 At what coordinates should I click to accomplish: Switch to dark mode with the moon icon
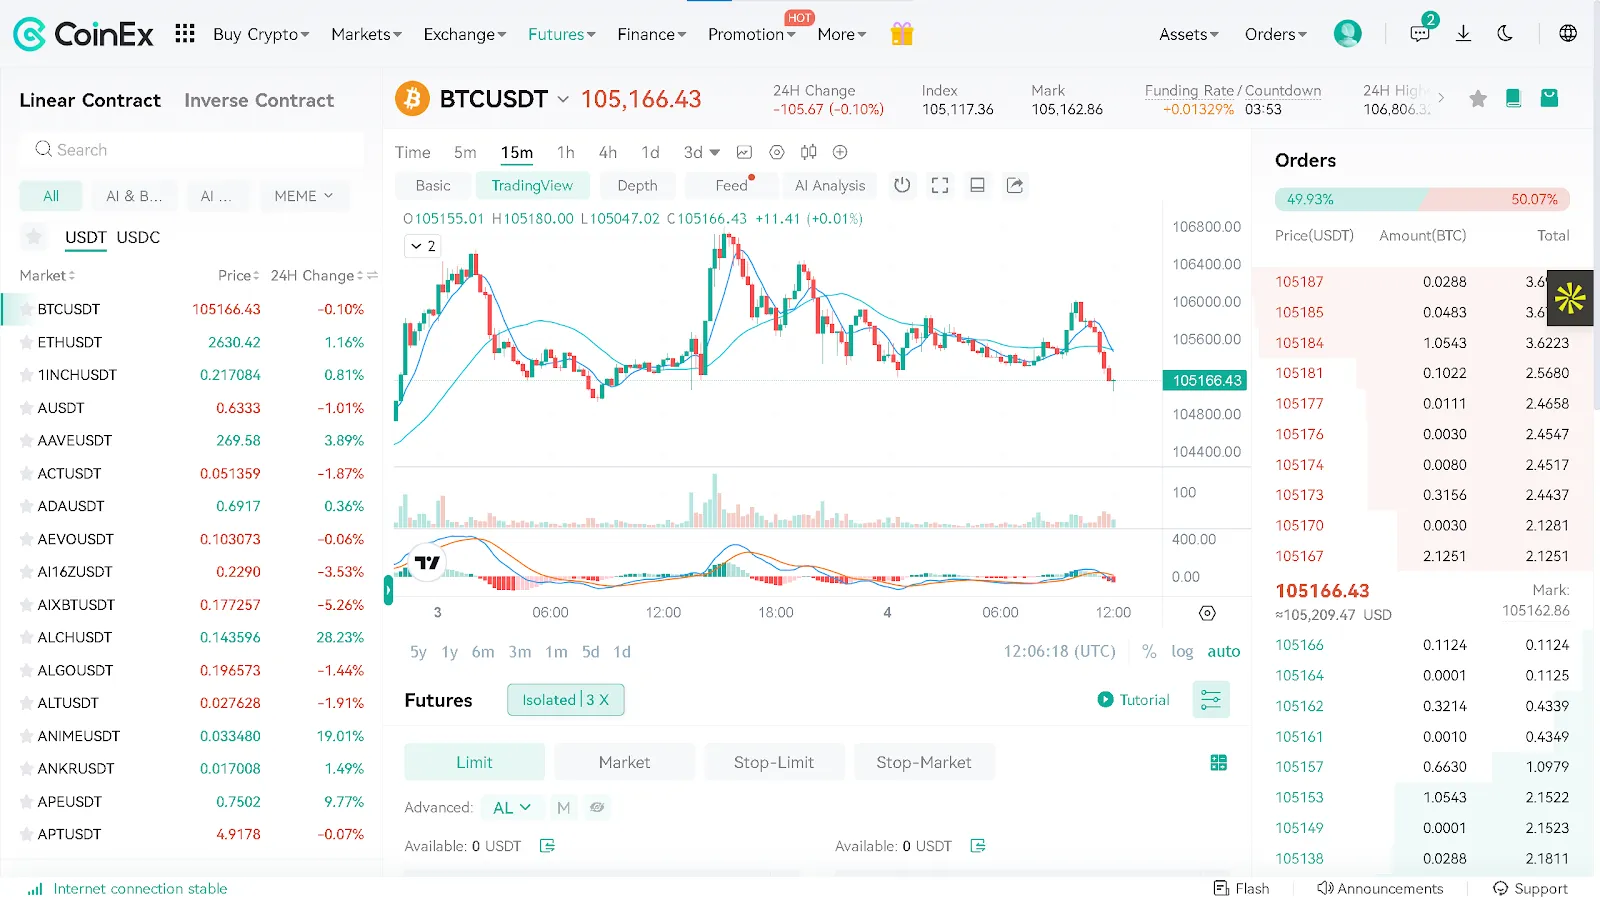pyautogui.click(x=1505, y=34)
